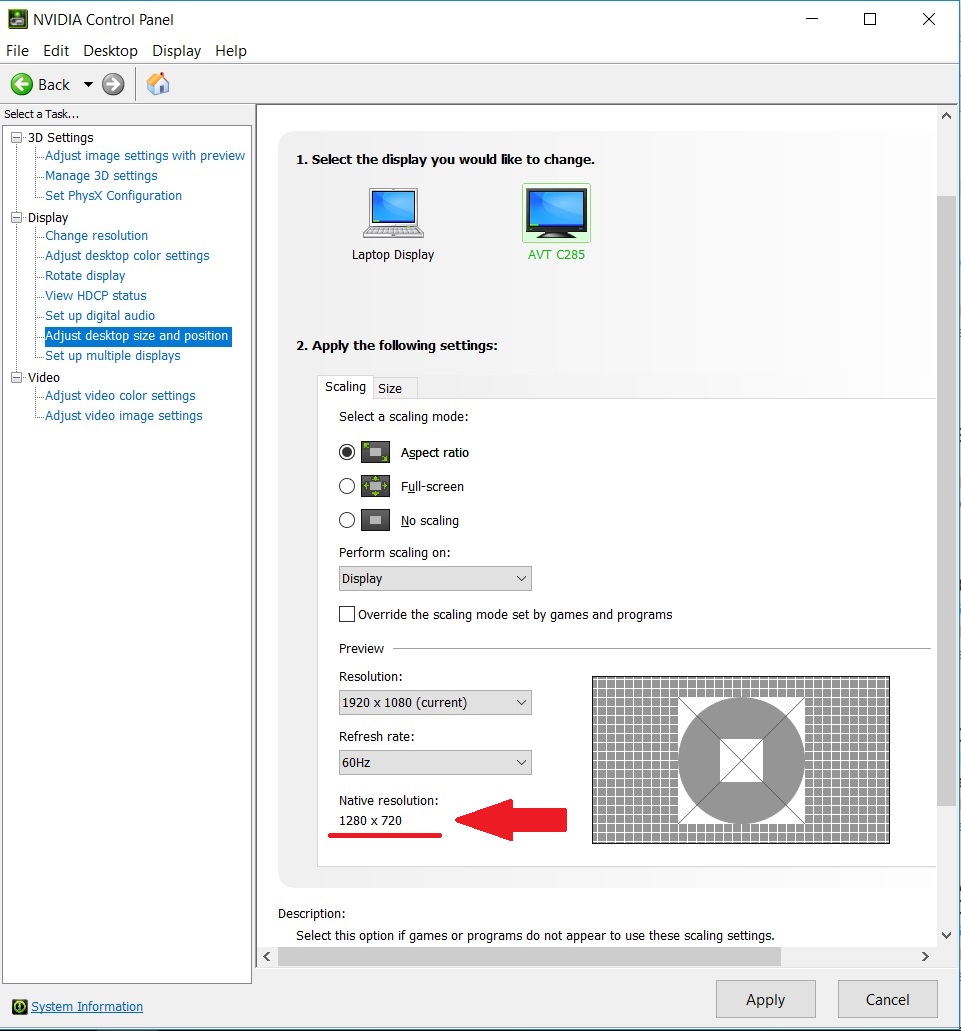
Task: Open the Edit menu
Action: pyautogui.click(x=56, y=51)
